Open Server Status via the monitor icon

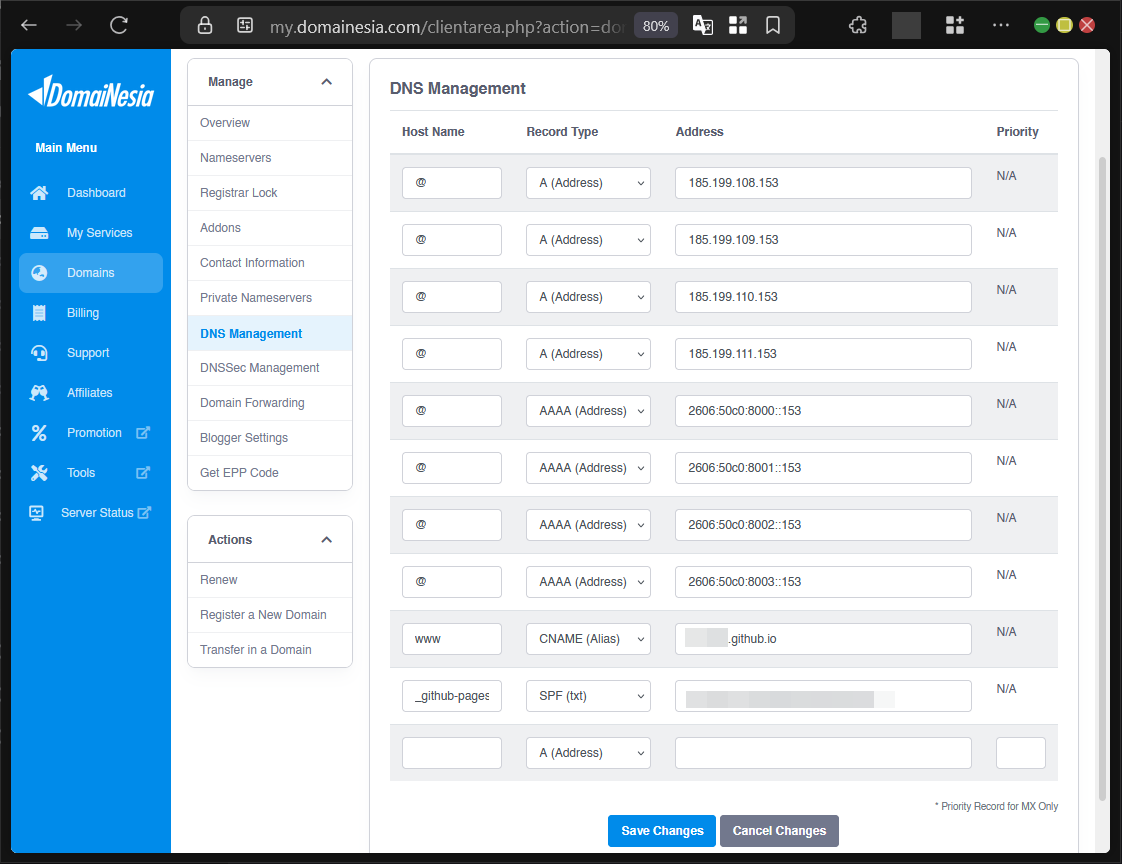click(x=37, y=512)
